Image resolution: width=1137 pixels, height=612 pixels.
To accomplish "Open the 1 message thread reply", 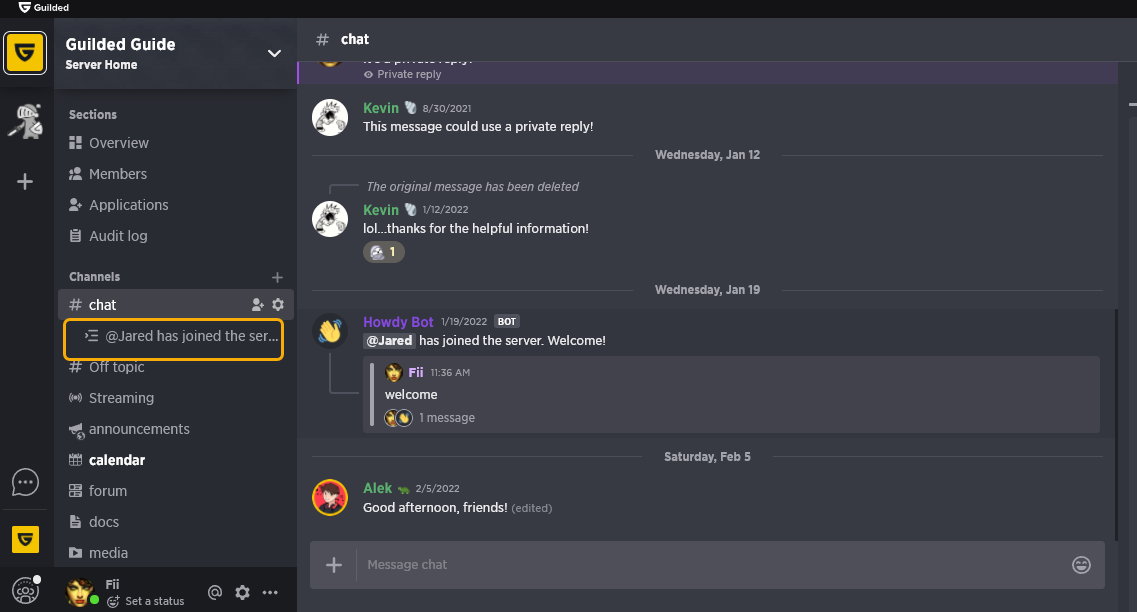I will click(447, 418).
